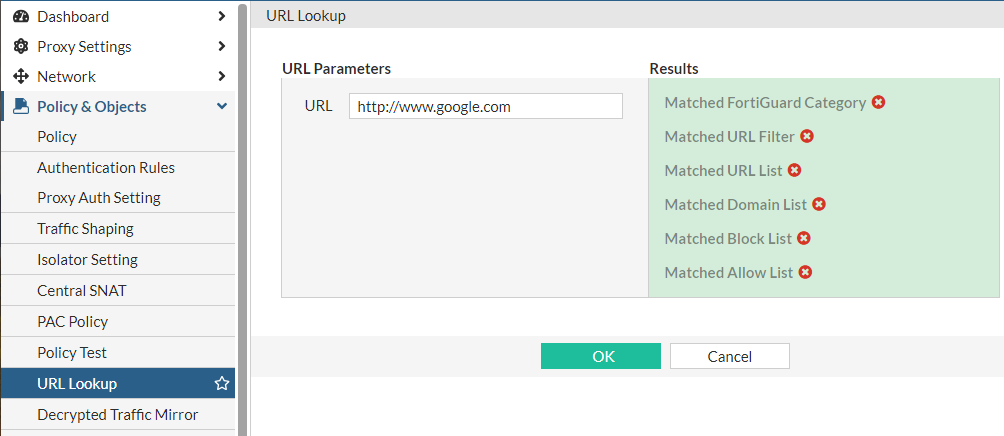Click red X beside Matched FortiGuard Category
This screenshot has width=1004, height=436.
coord(878,102)
